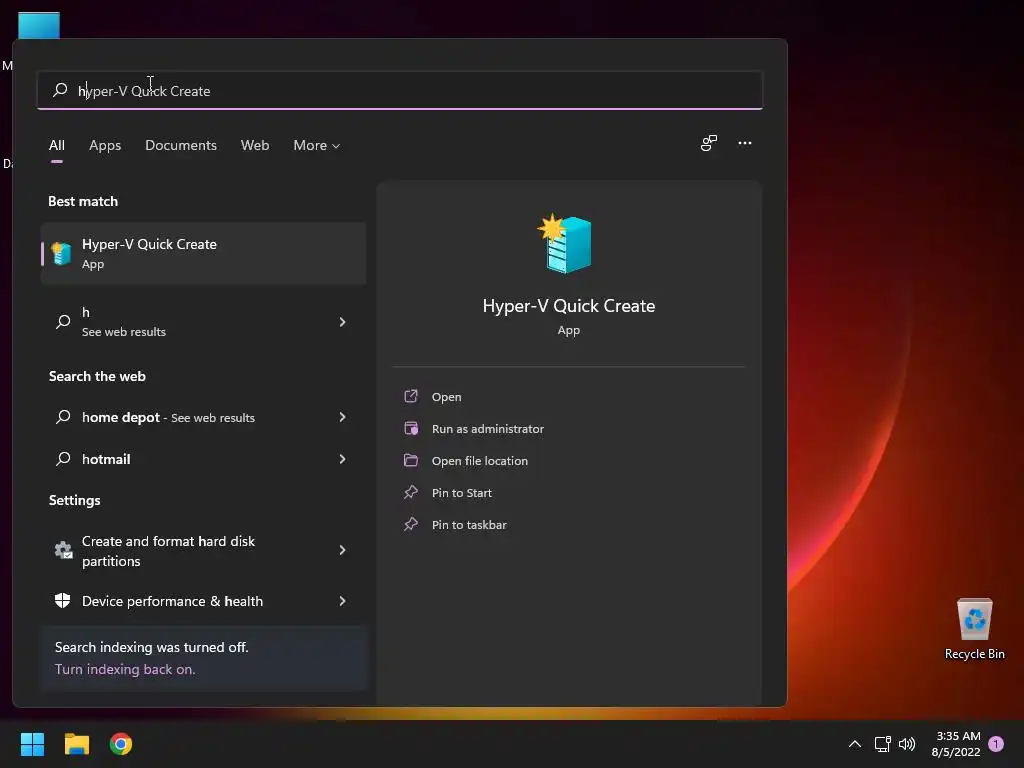Switch to the Web tab
This screenshot has width=1024, height=768.
[255, 145]
